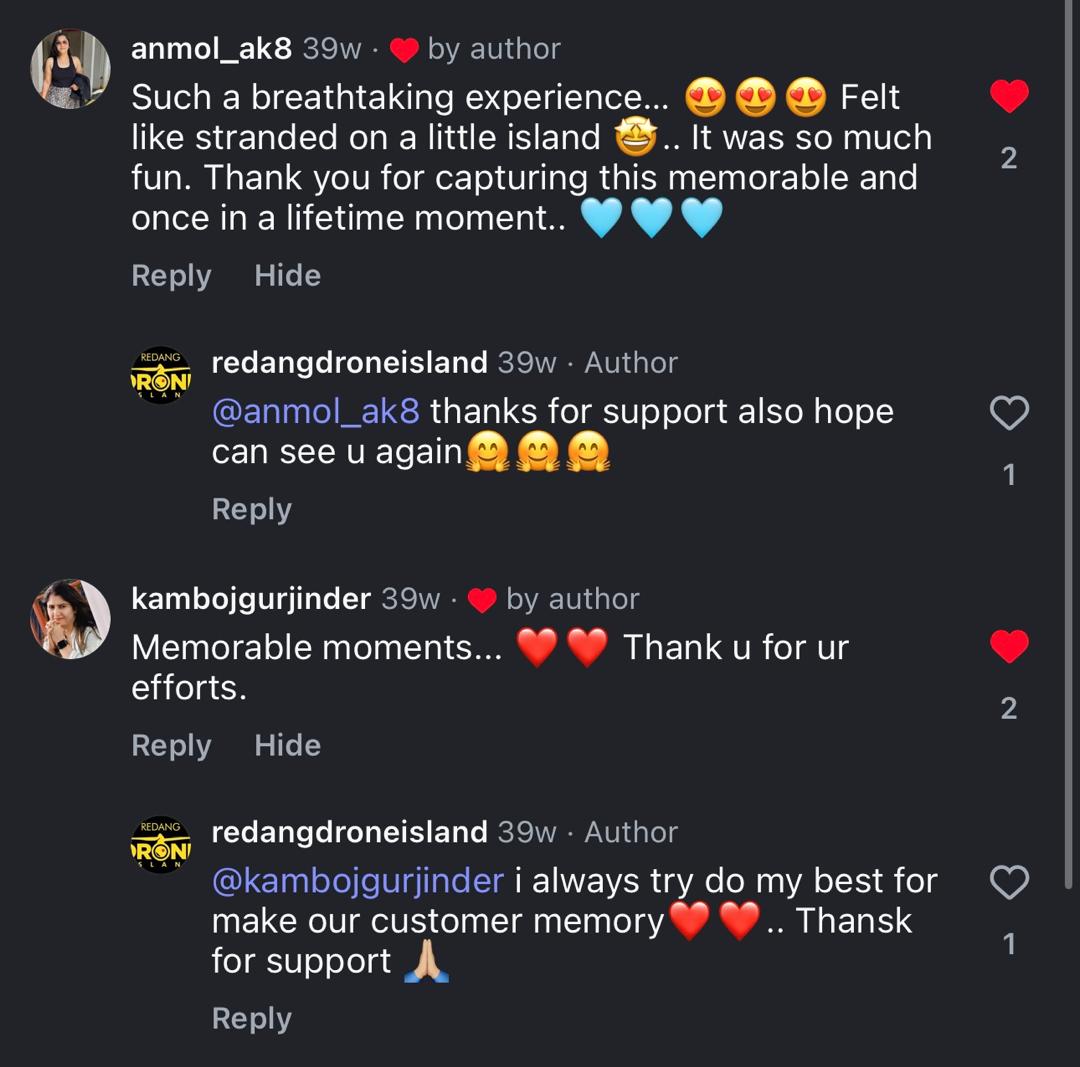
Task: Unlike kambojgurjinder's comment red heart
Action: (x=1008, y=647)
